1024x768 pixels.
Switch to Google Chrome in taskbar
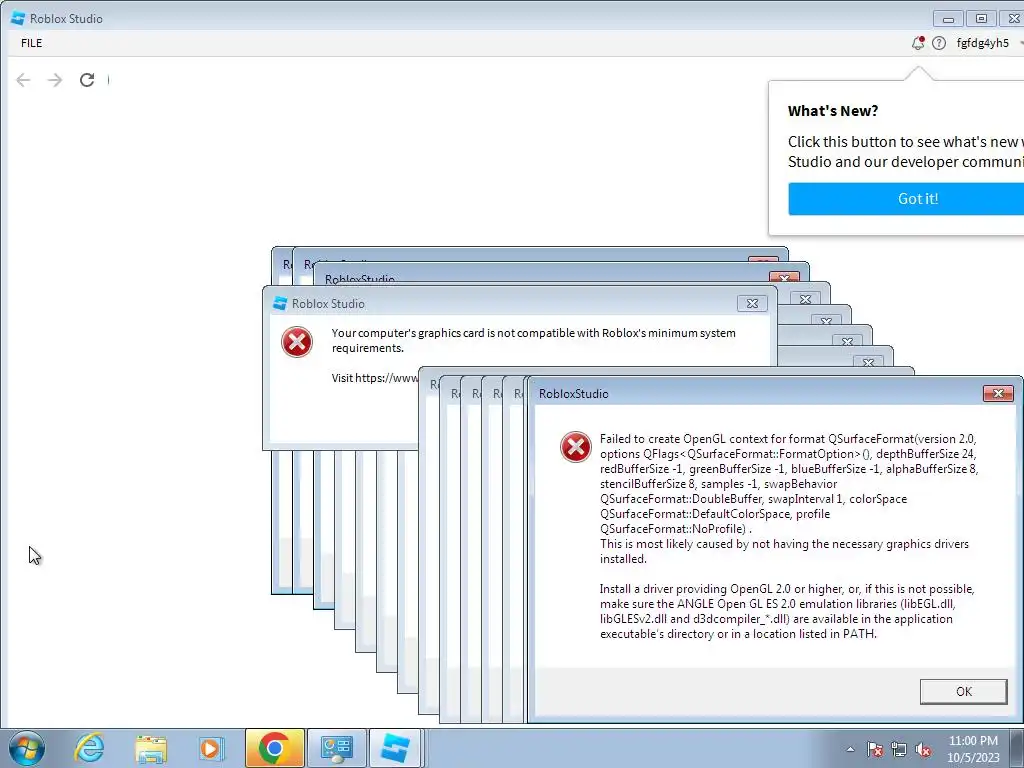pyautogui.click(x=274, y=748)
